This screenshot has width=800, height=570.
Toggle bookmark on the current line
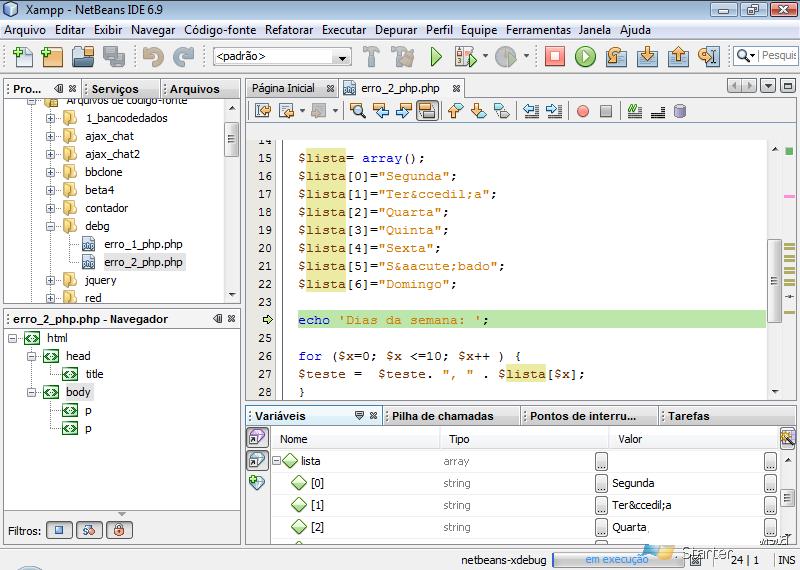[x=502, y=111]
